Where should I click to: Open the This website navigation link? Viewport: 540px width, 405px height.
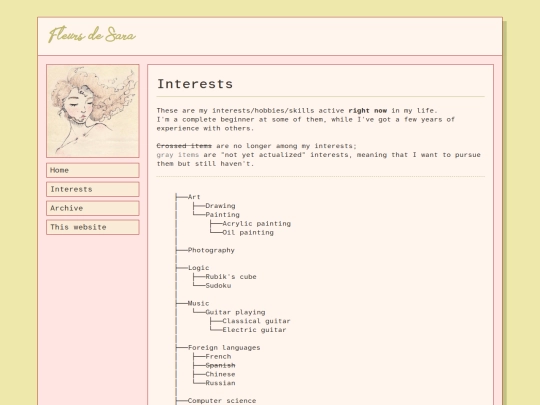pyautogui.click(x=93, y=227)
